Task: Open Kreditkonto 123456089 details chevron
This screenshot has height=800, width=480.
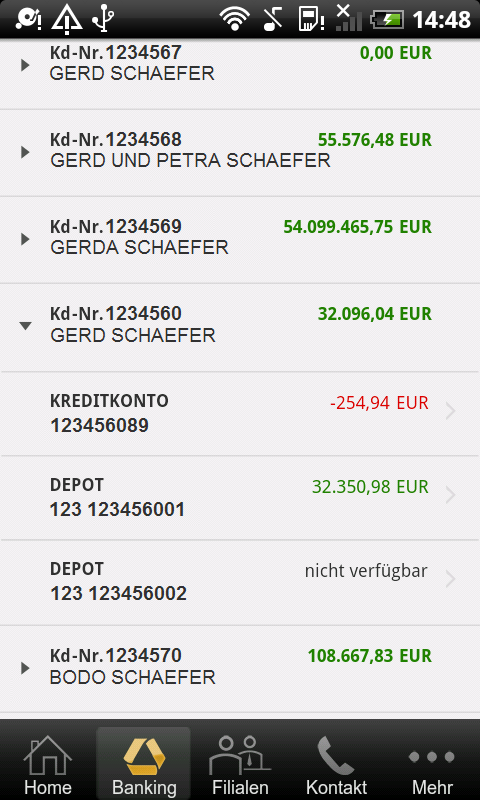Action: tap(450, 411)
